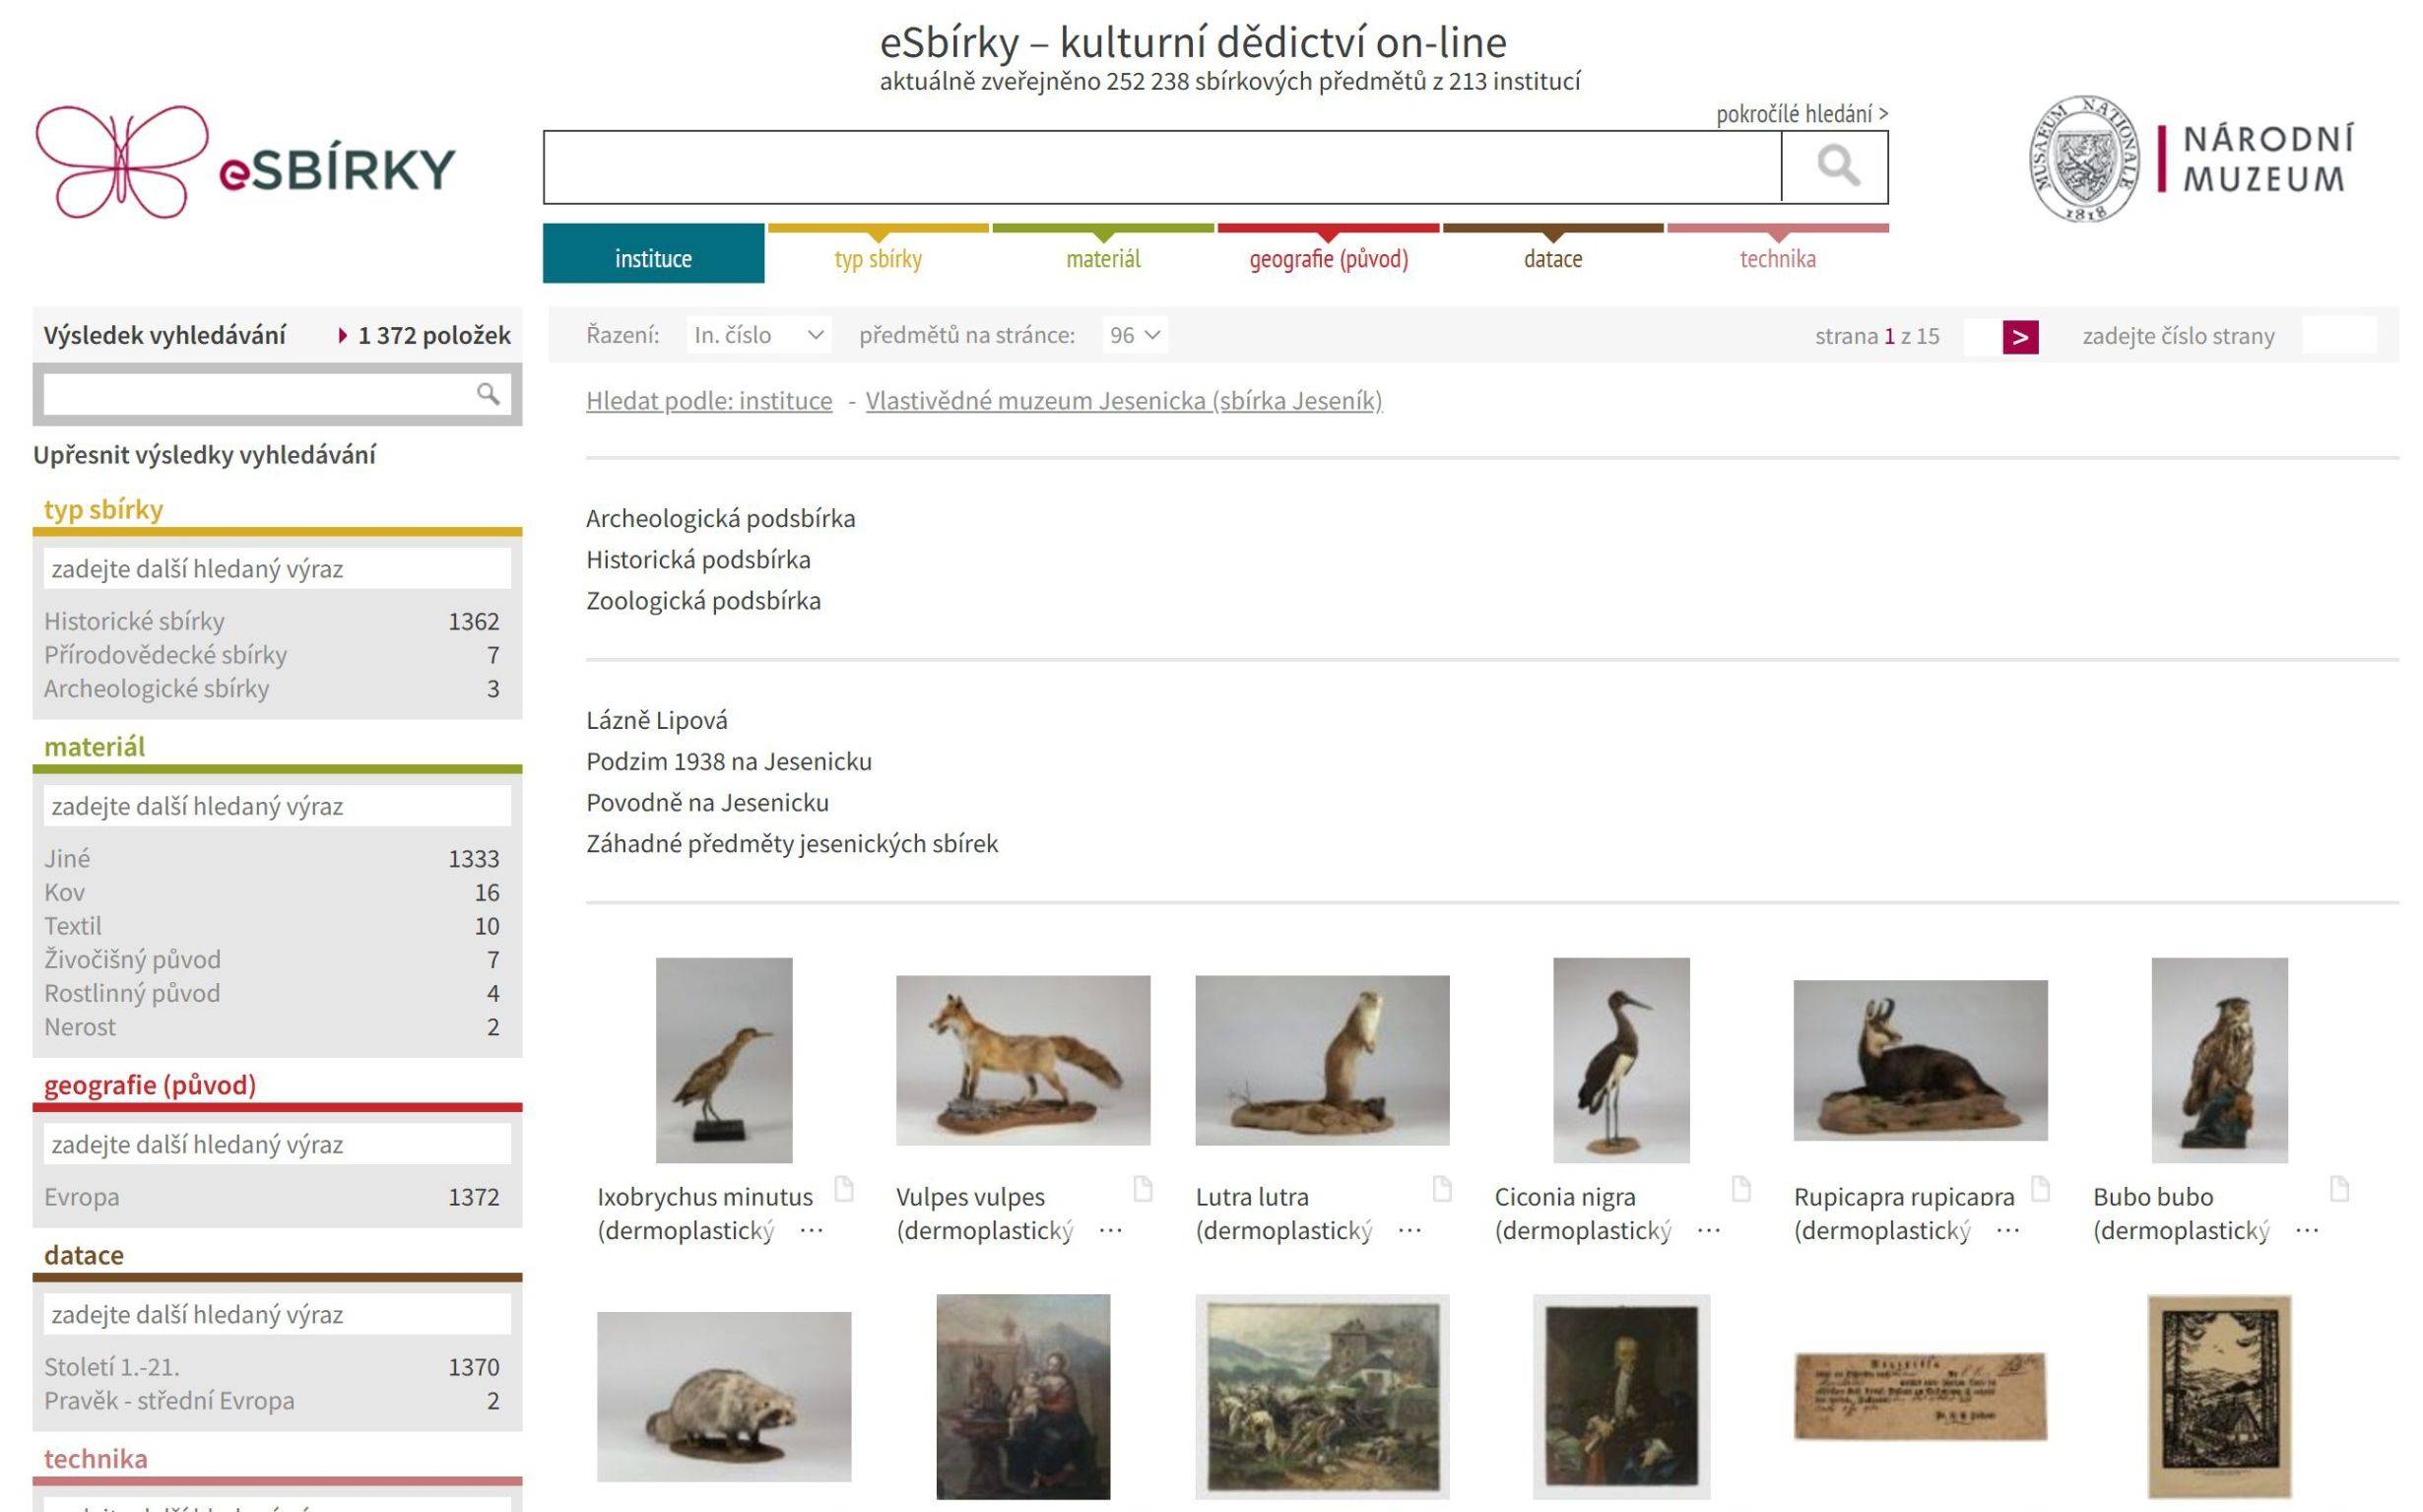Click the page number input field
Image resolution: width=2423 pixels, height=1512 pixels.
[x=2338, y=336]
